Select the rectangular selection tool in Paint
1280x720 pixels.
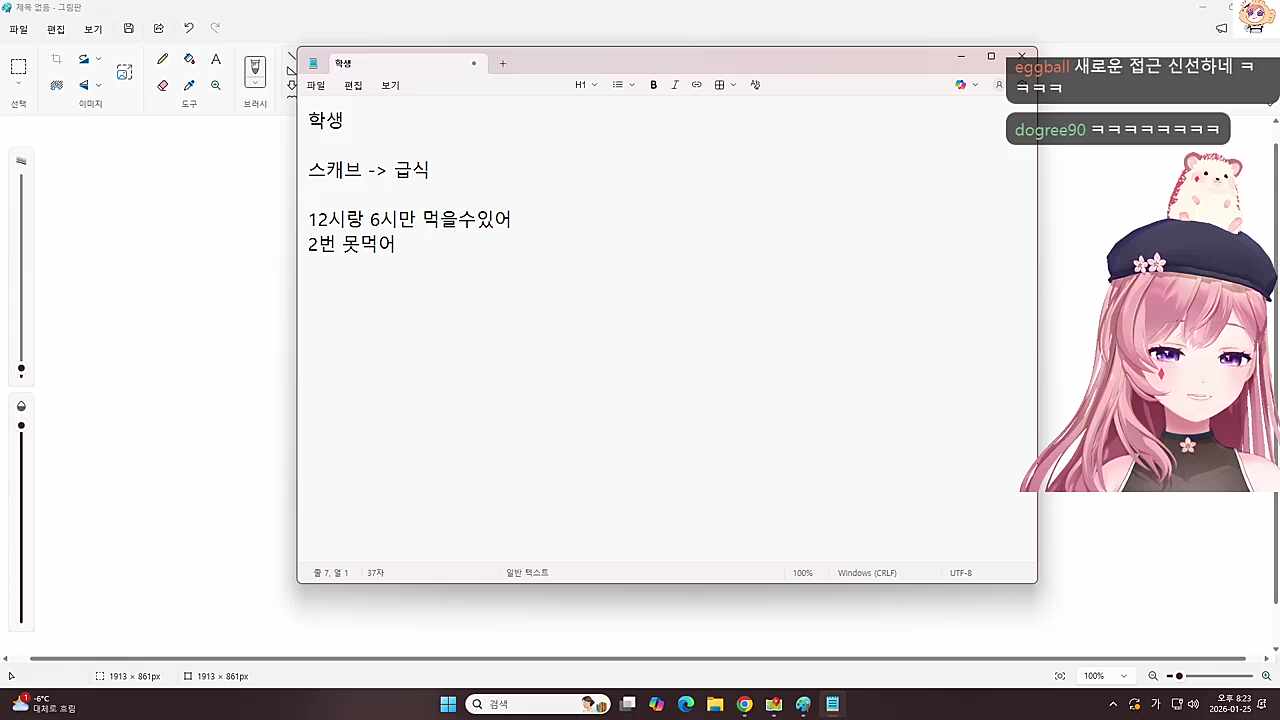point(18,67)
